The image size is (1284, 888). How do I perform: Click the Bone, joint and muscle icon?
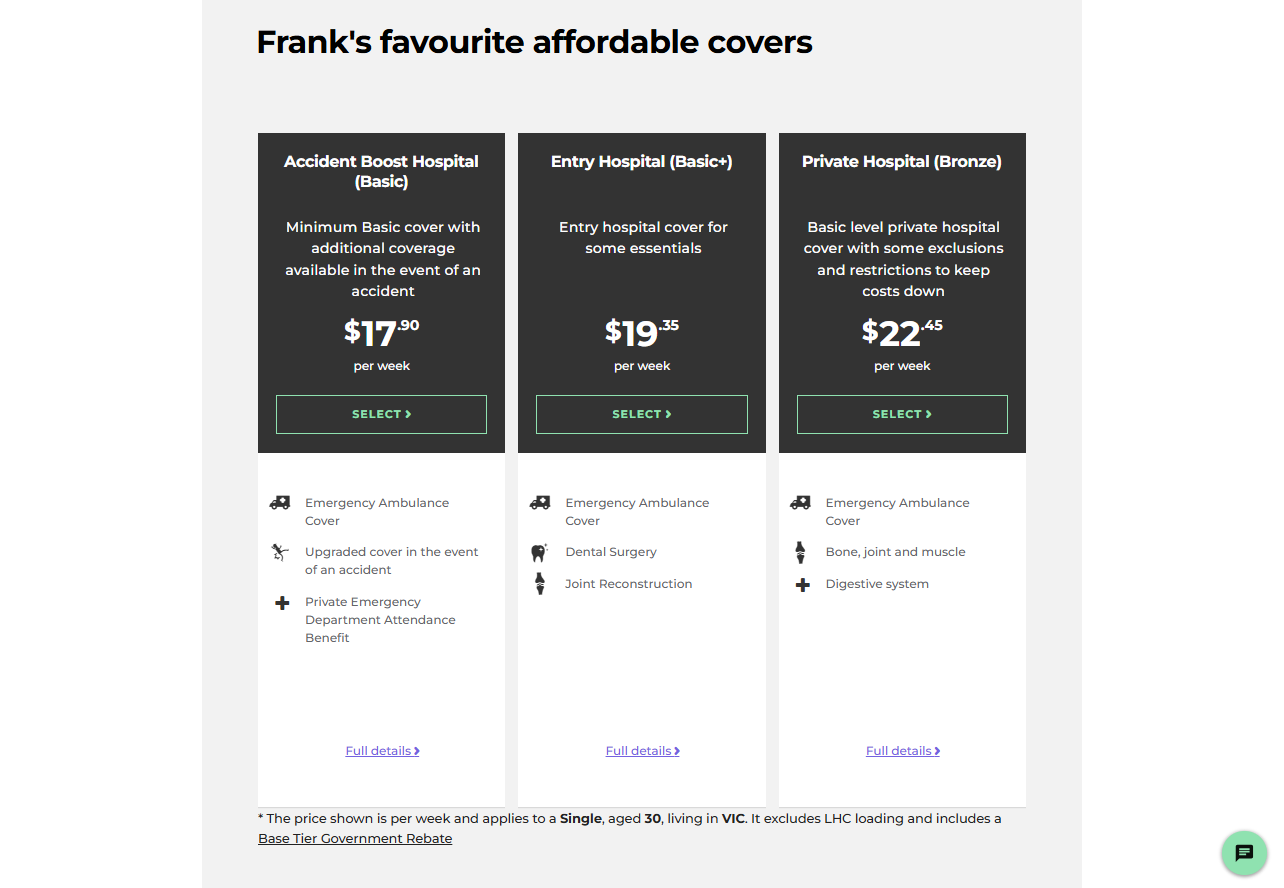tap(800, 551)
